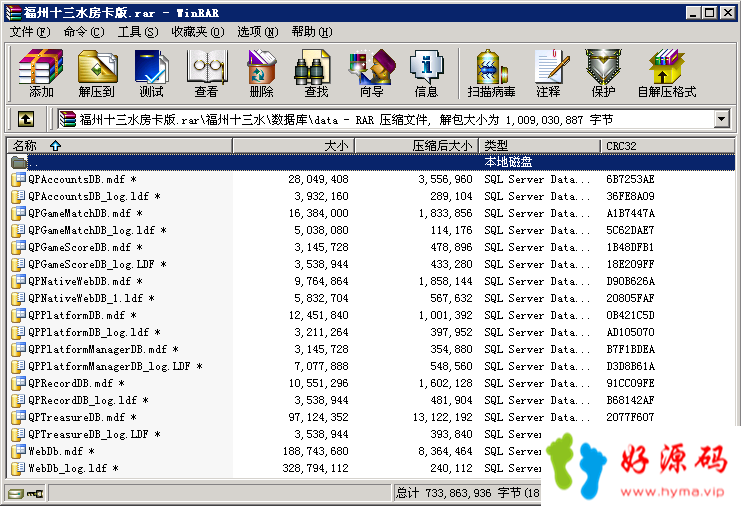Viewport: 741px width, 506px height.
Task: Click the QPGameMatchDB.mdf file icon
Action: tap(19, 213)
